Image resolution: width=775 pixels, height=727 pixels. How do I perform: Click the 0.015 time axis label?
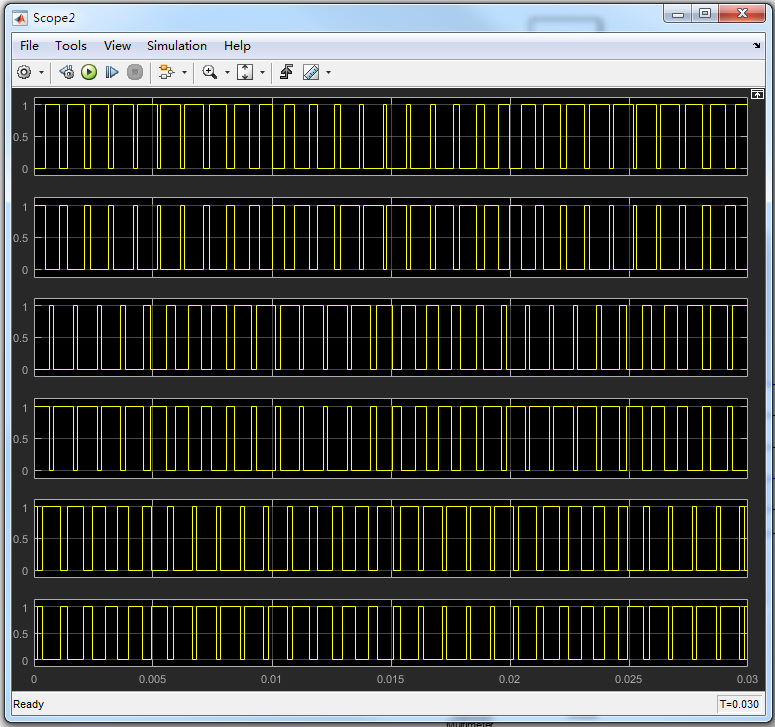(390, 680)
